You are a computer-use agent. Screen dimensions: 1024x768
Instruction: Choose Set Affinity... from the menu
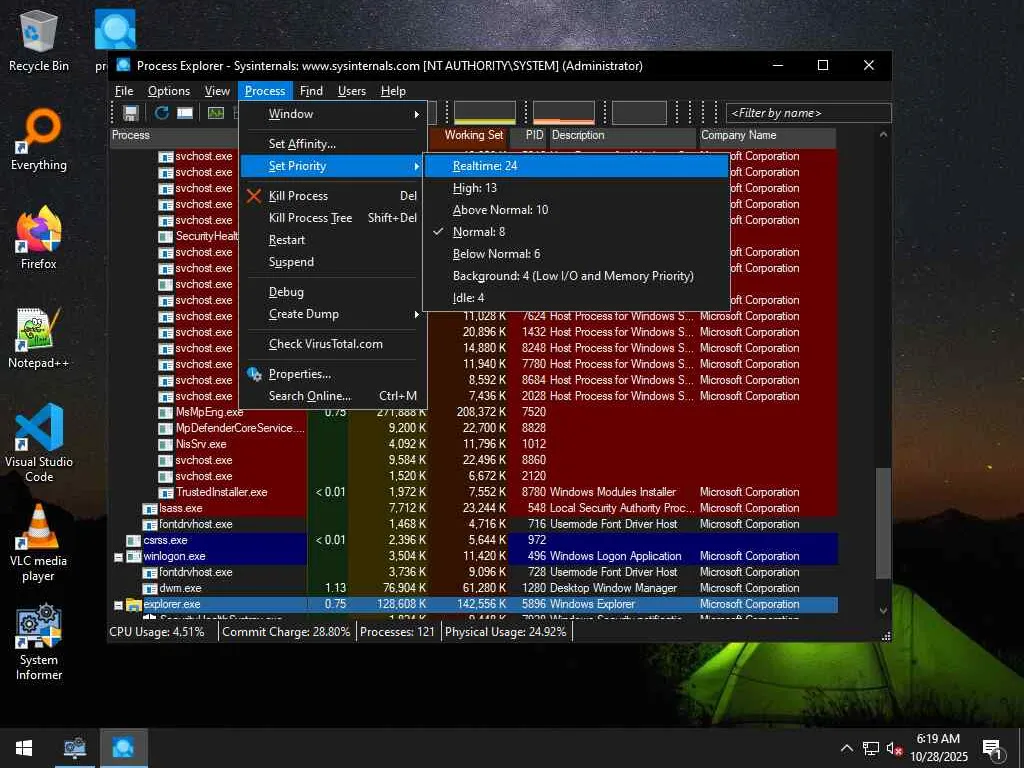(x=333, y=144)
